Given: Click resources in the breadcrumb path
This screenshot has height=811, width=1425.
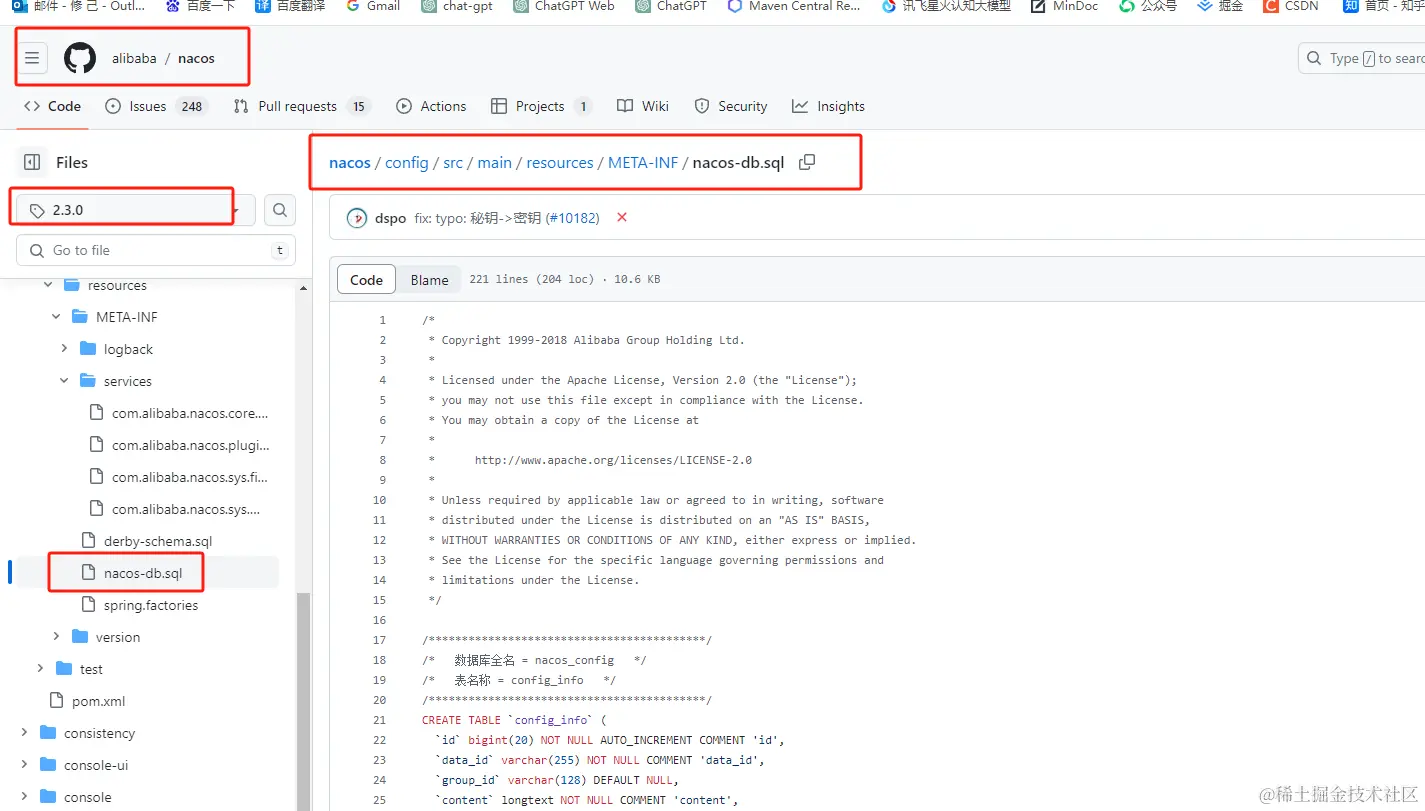Looking at the screenshot, I should (560, 162).
